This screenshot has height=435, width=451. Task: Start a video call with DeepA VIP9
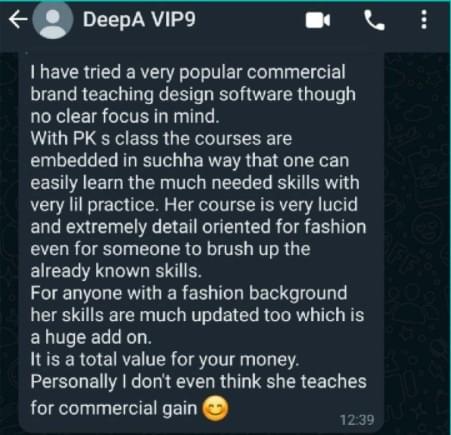click(318, 20)
